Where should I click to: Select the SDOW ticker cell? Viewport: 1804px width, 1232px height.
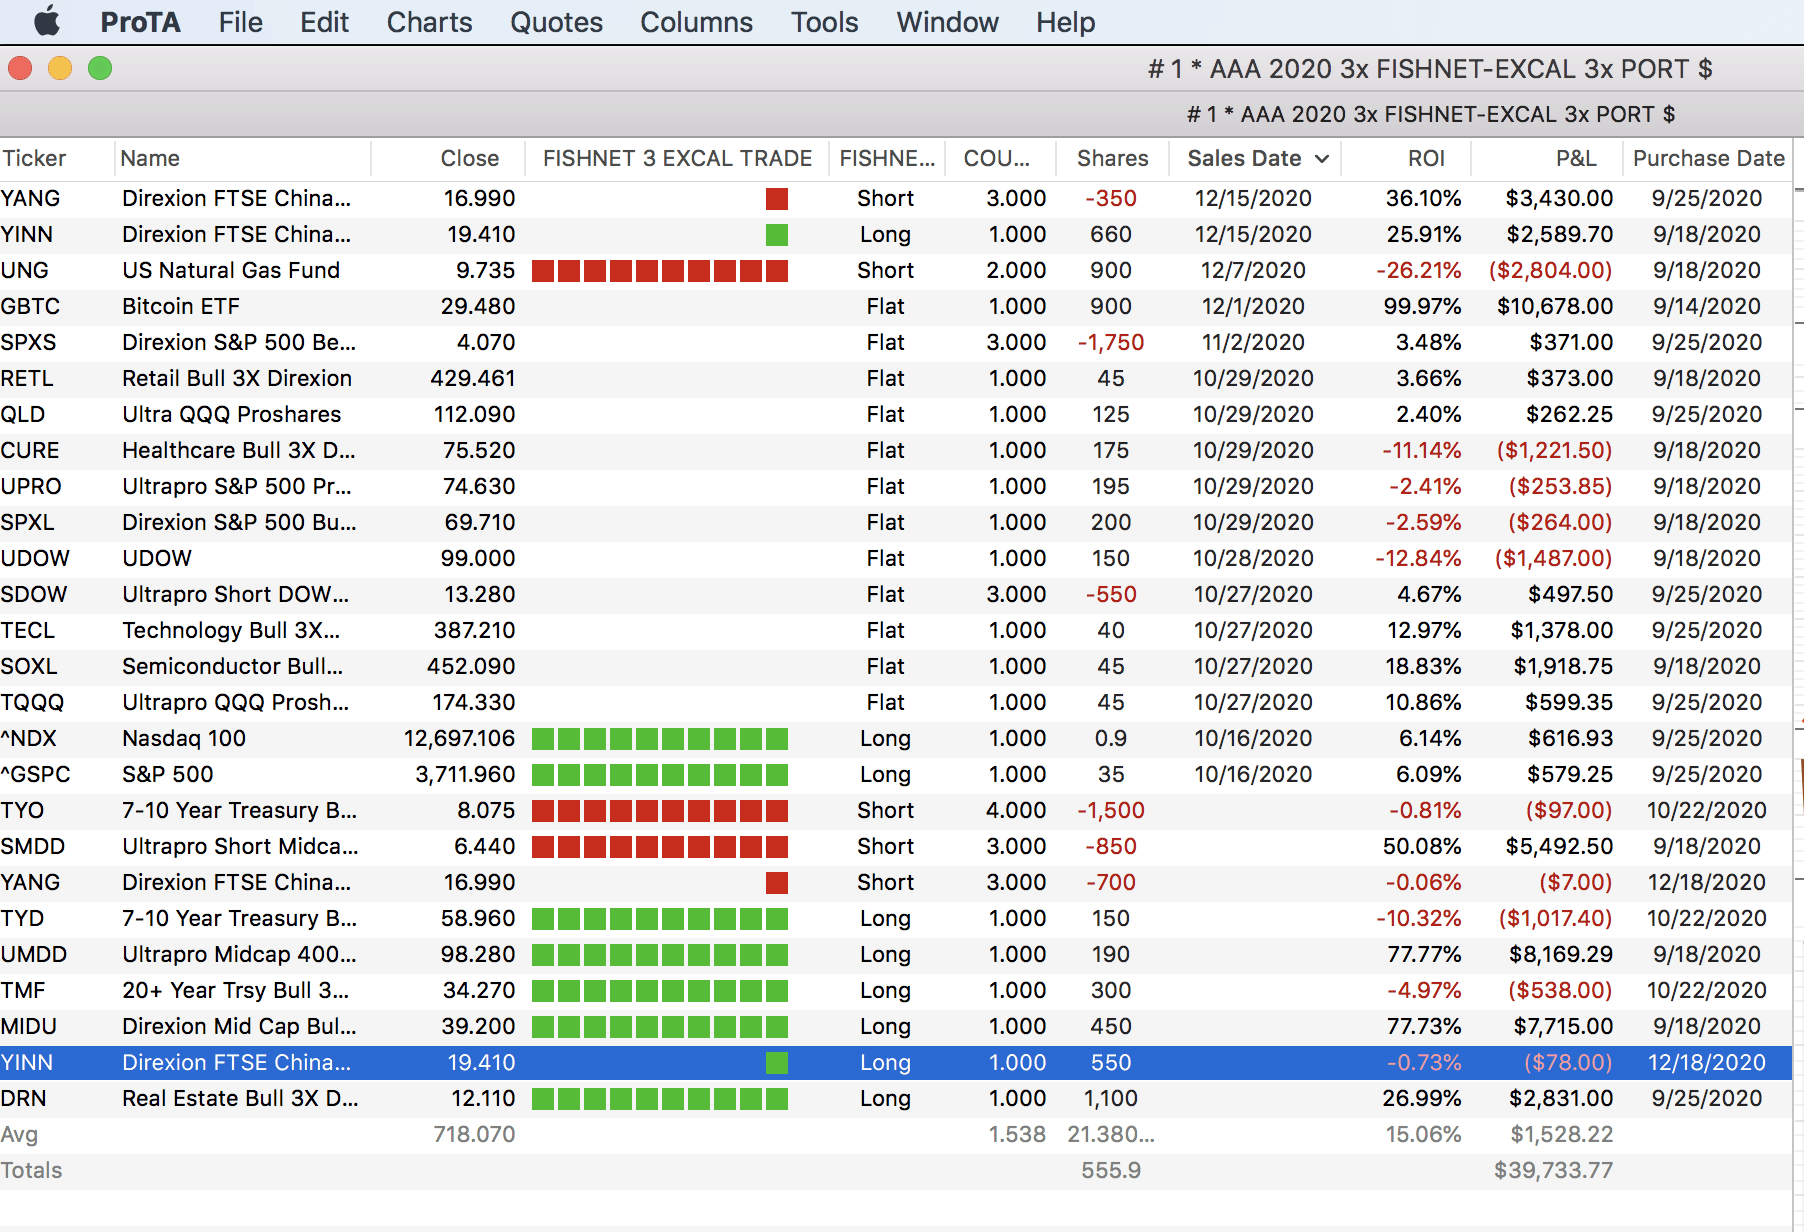pyautogui.click(x=34, y=594)
